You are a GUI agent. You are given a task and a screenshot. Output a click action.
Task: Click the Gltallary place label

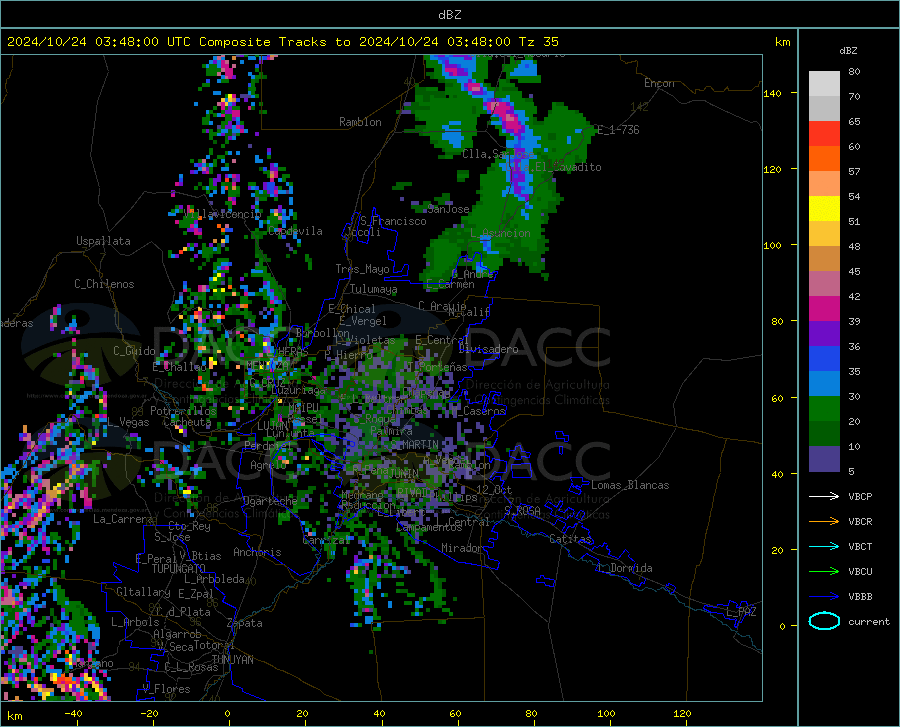tap(143, 592)
